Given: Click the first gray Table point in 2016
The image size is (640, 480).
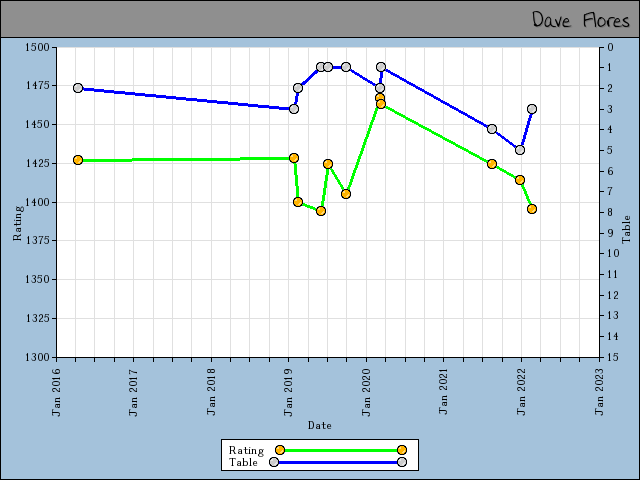Looking at the screenshot, I should click(x=78, y=88).
